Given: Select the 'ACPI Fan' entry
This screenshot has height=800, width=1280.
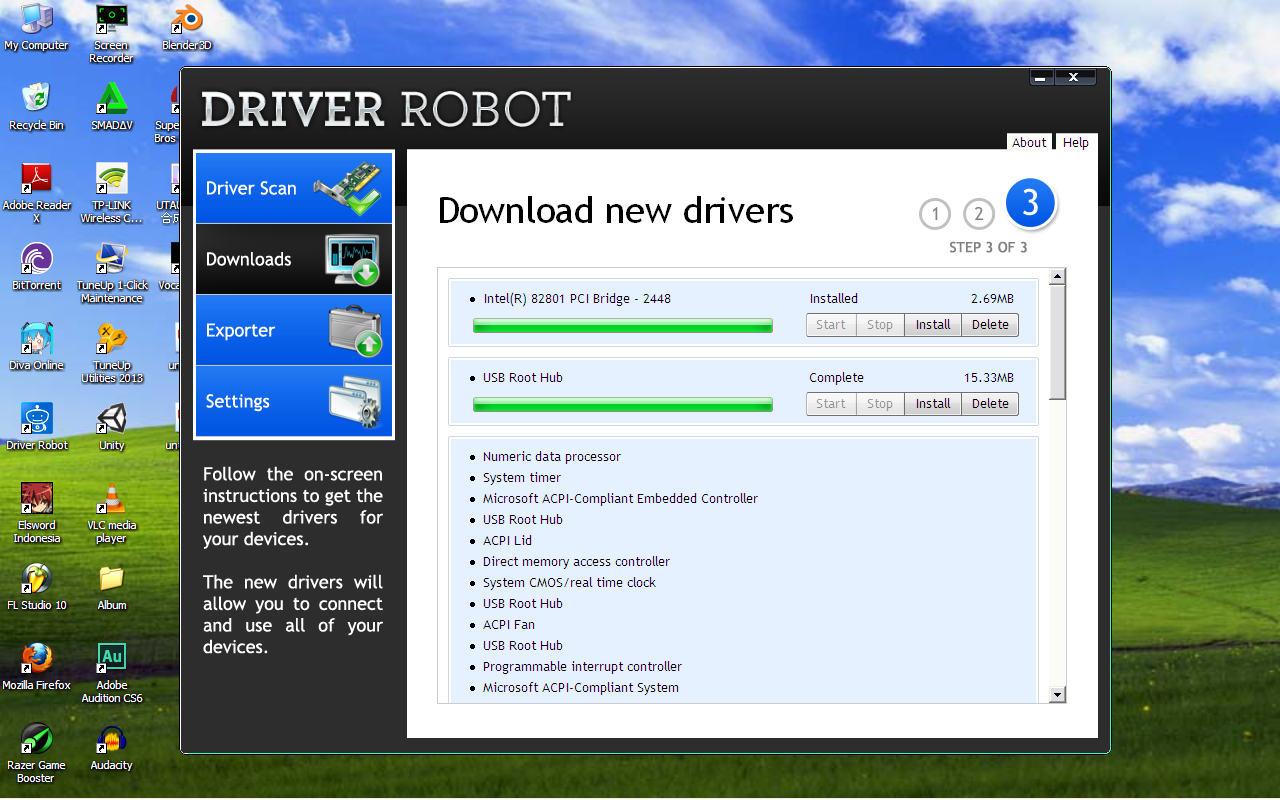Looking at the screenshot, I should [508, 625].
